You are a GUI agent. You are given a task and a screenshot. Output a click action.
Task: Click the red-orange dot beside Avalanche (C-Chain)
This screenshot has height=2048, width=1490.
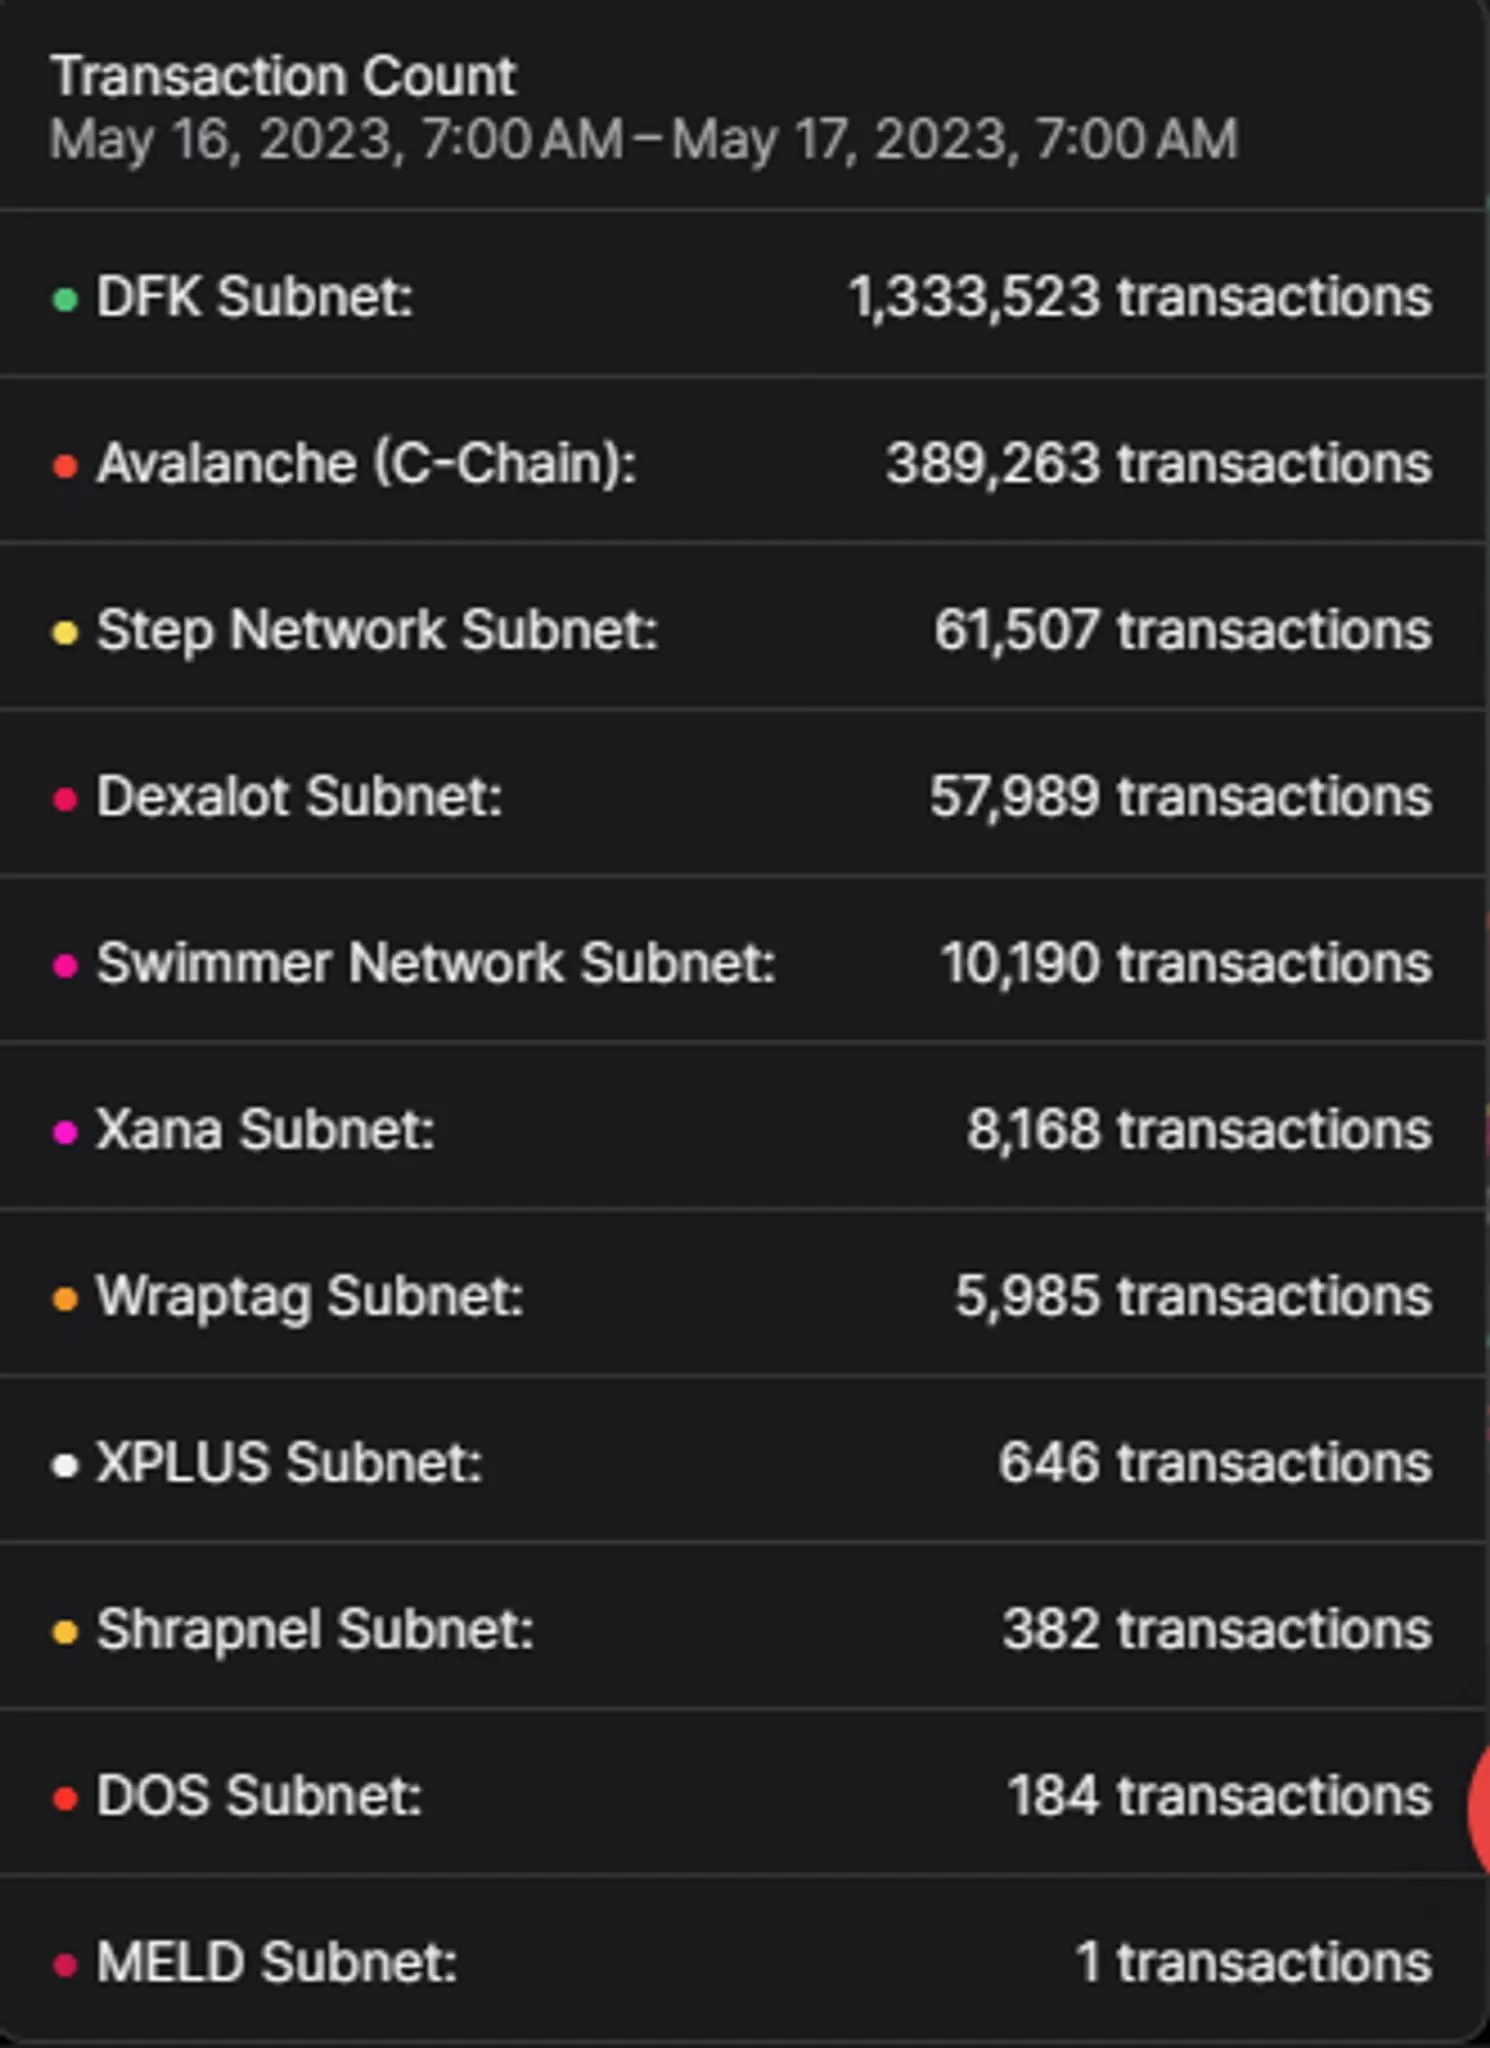click(65, 466)
